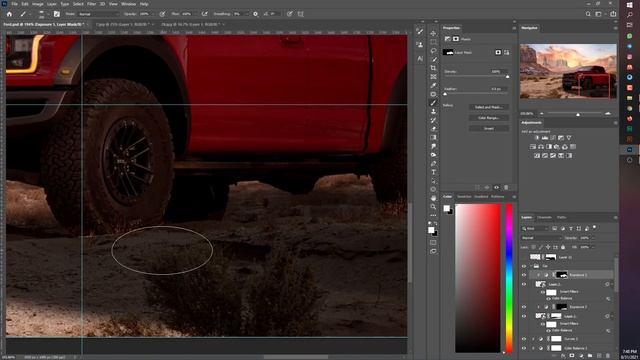This screenshot has width=640, height=360.
Task: Add vector mask button in Properties
Action: [507, 52]
